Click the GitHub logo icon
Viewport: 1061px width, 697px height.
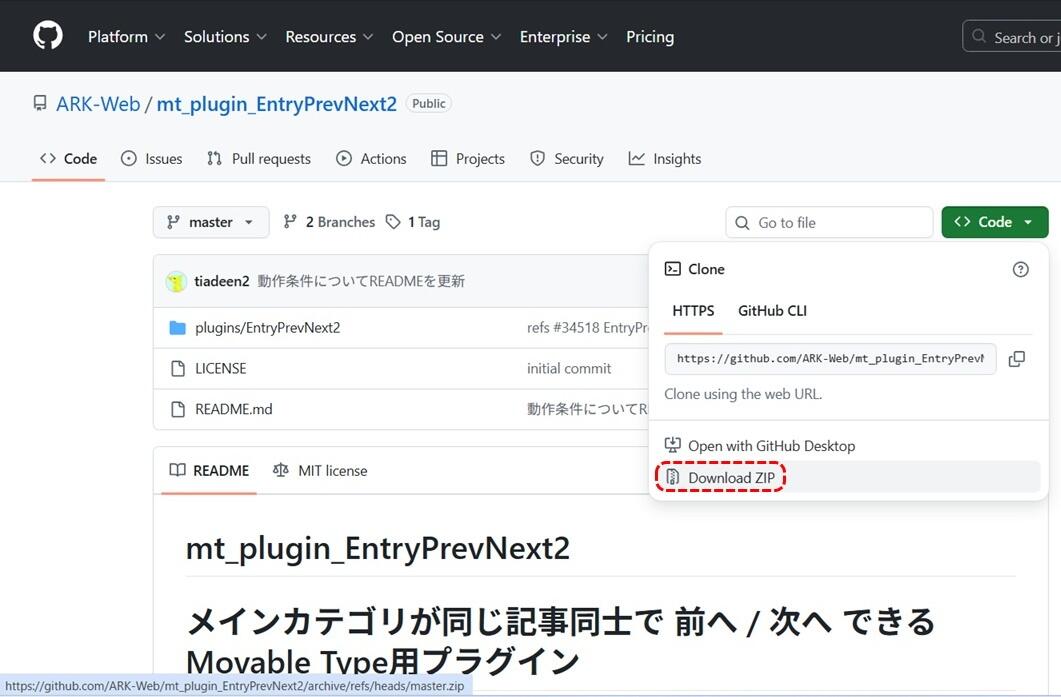(x=47, y=35)
